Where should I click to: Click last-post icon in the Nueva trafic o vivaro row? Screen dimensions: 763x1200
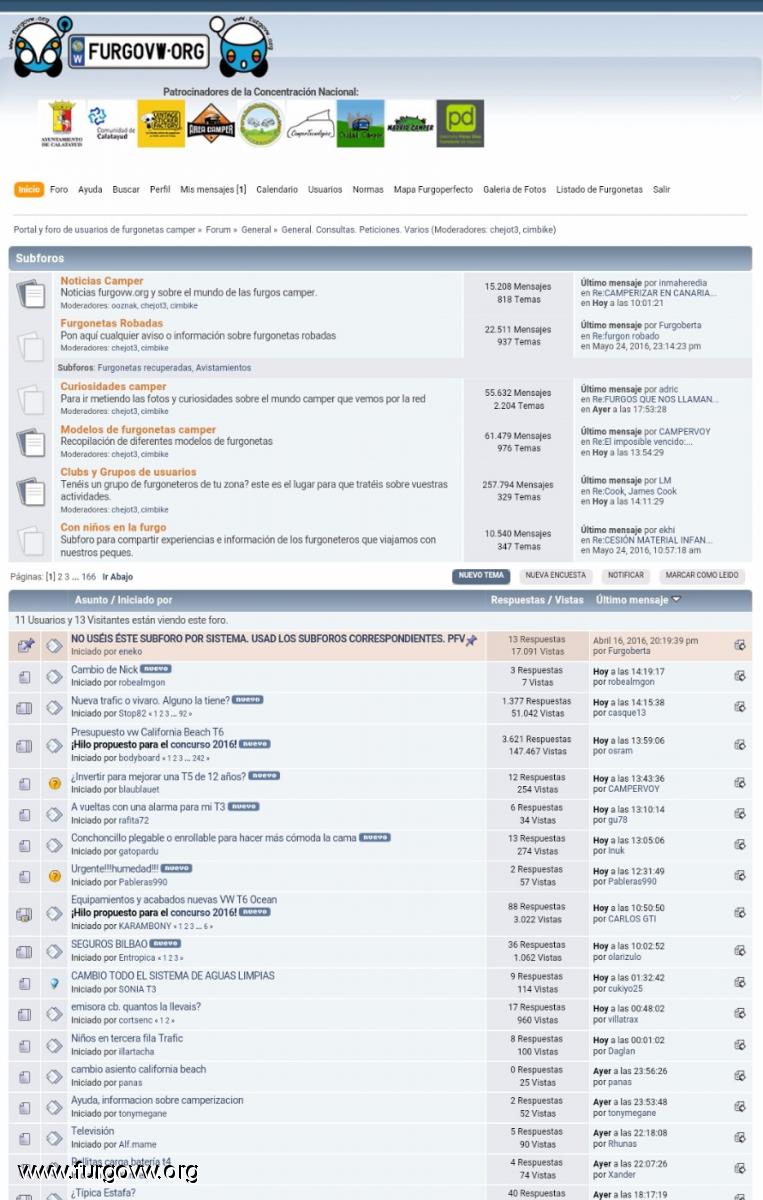coord(740,707)
